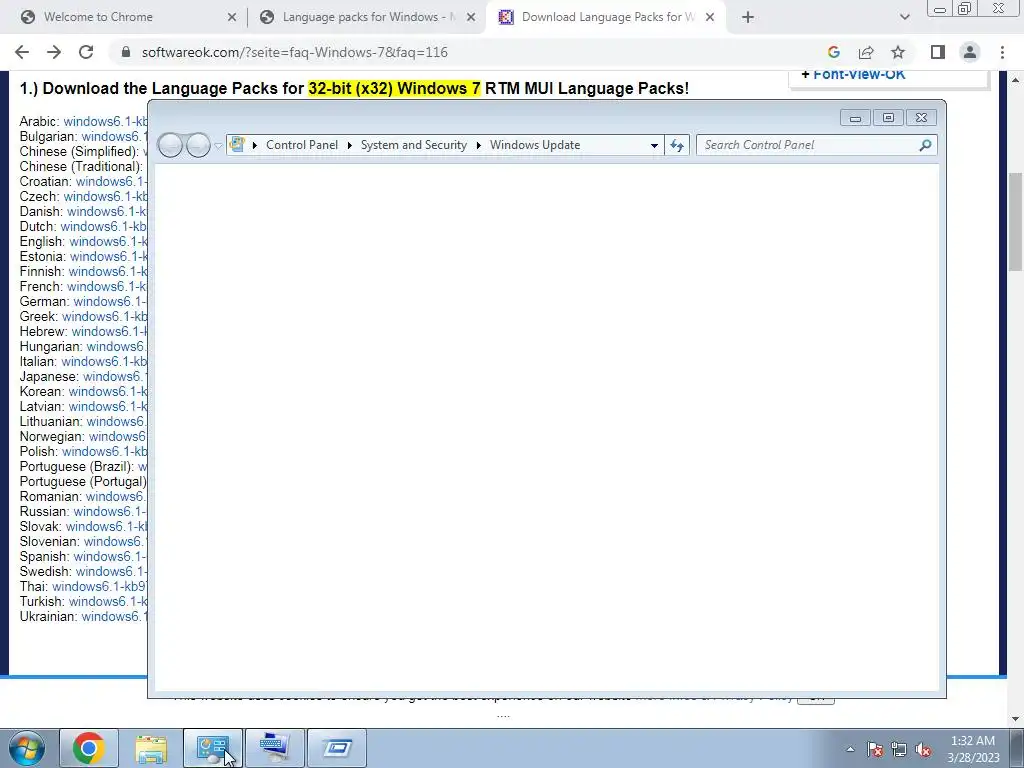The image size is (1024, 768).
Task: Close Welcome to Chrome tab
Action: tap(232, 17)
